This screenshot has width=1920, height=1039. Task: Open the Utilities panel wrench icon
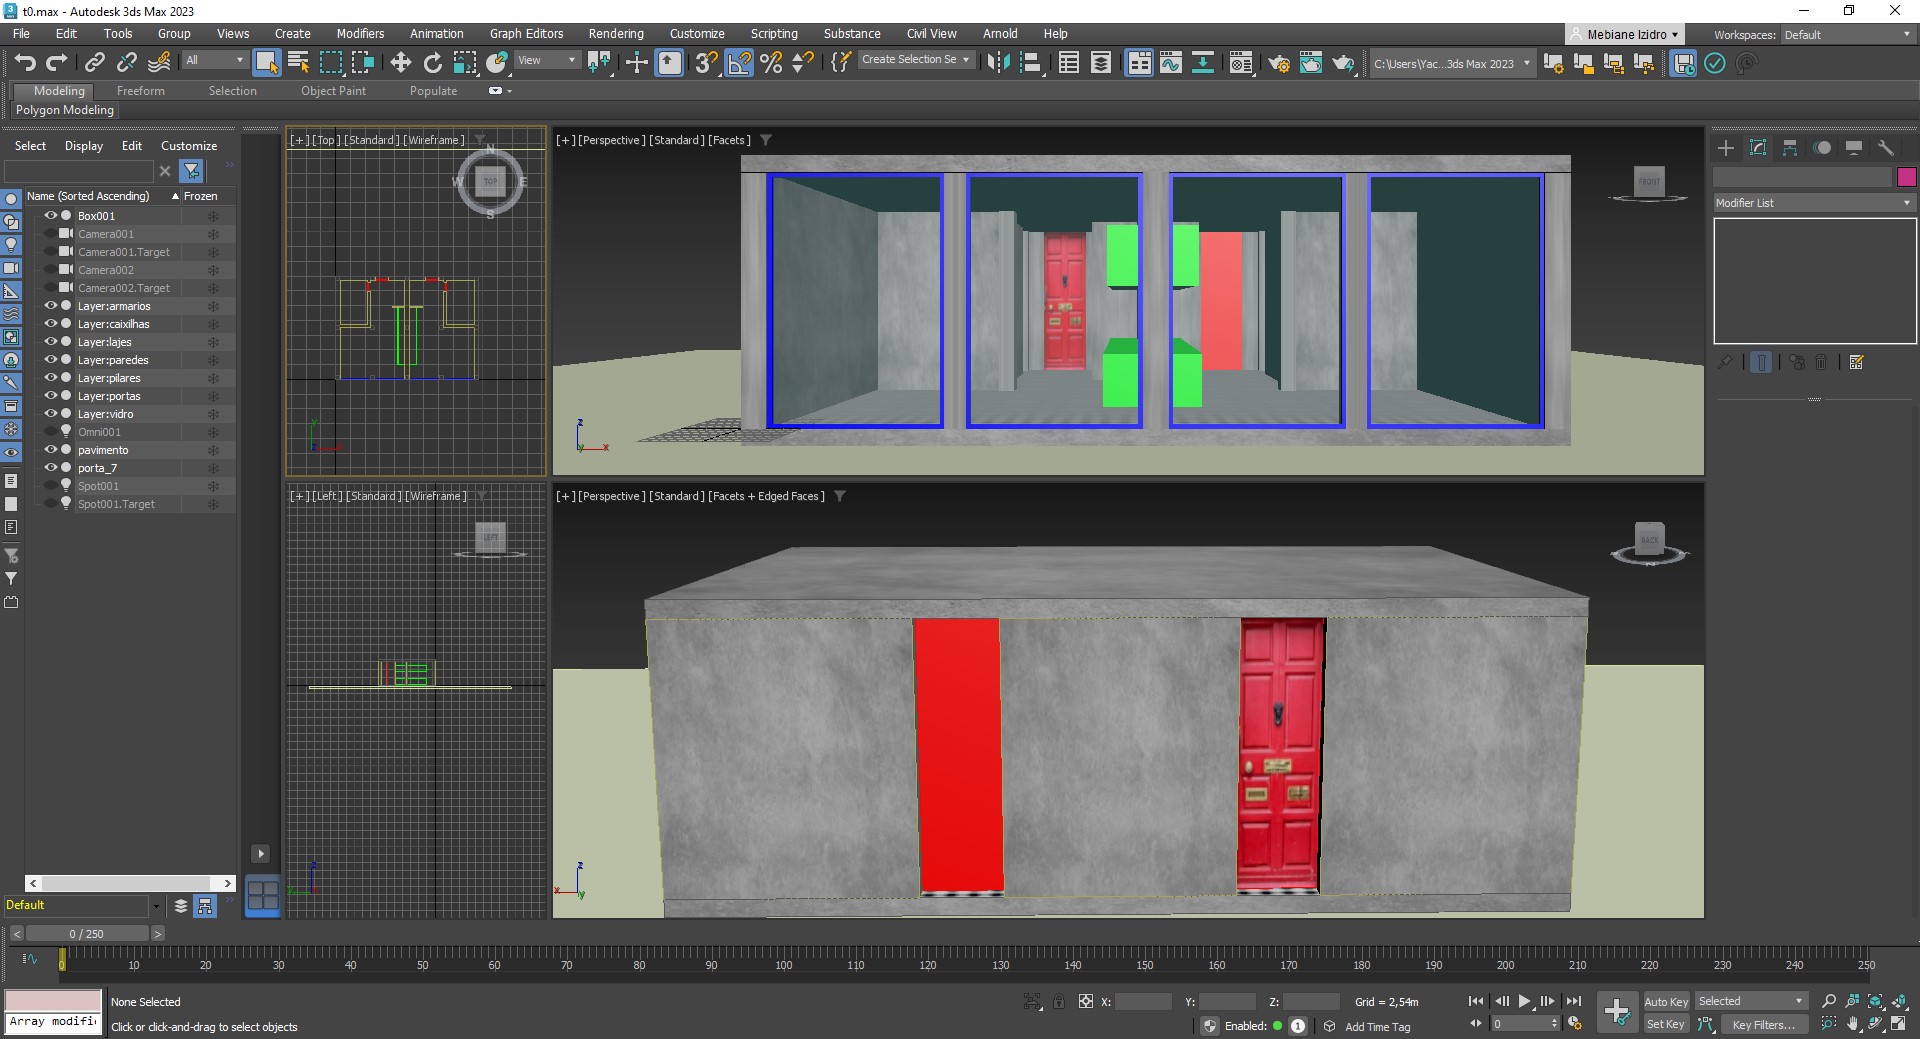coord(1886,148)
